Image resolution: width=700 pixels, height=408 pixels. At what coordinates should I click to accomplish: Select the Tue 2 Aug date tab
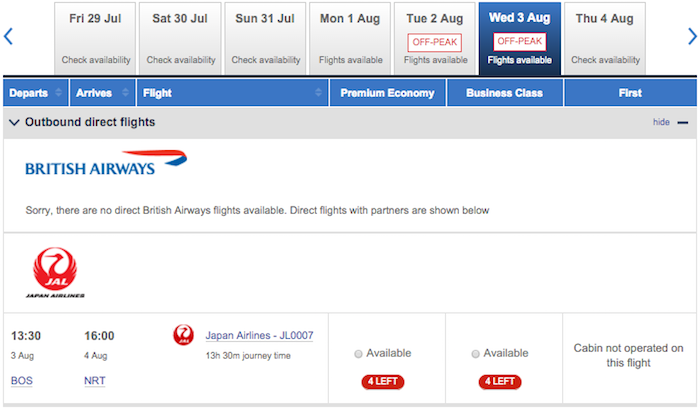(x=435, y=39)
